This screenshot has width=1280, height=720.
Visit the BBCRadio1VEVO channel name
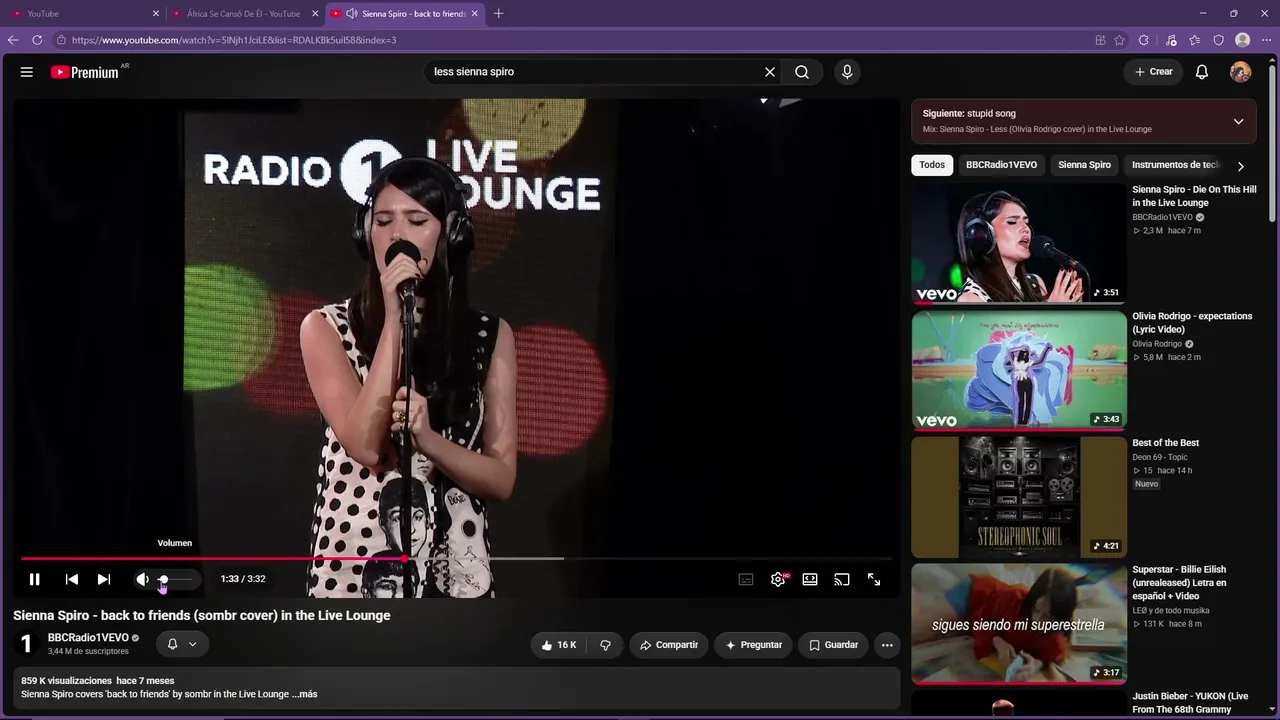[x=88, y=638]
